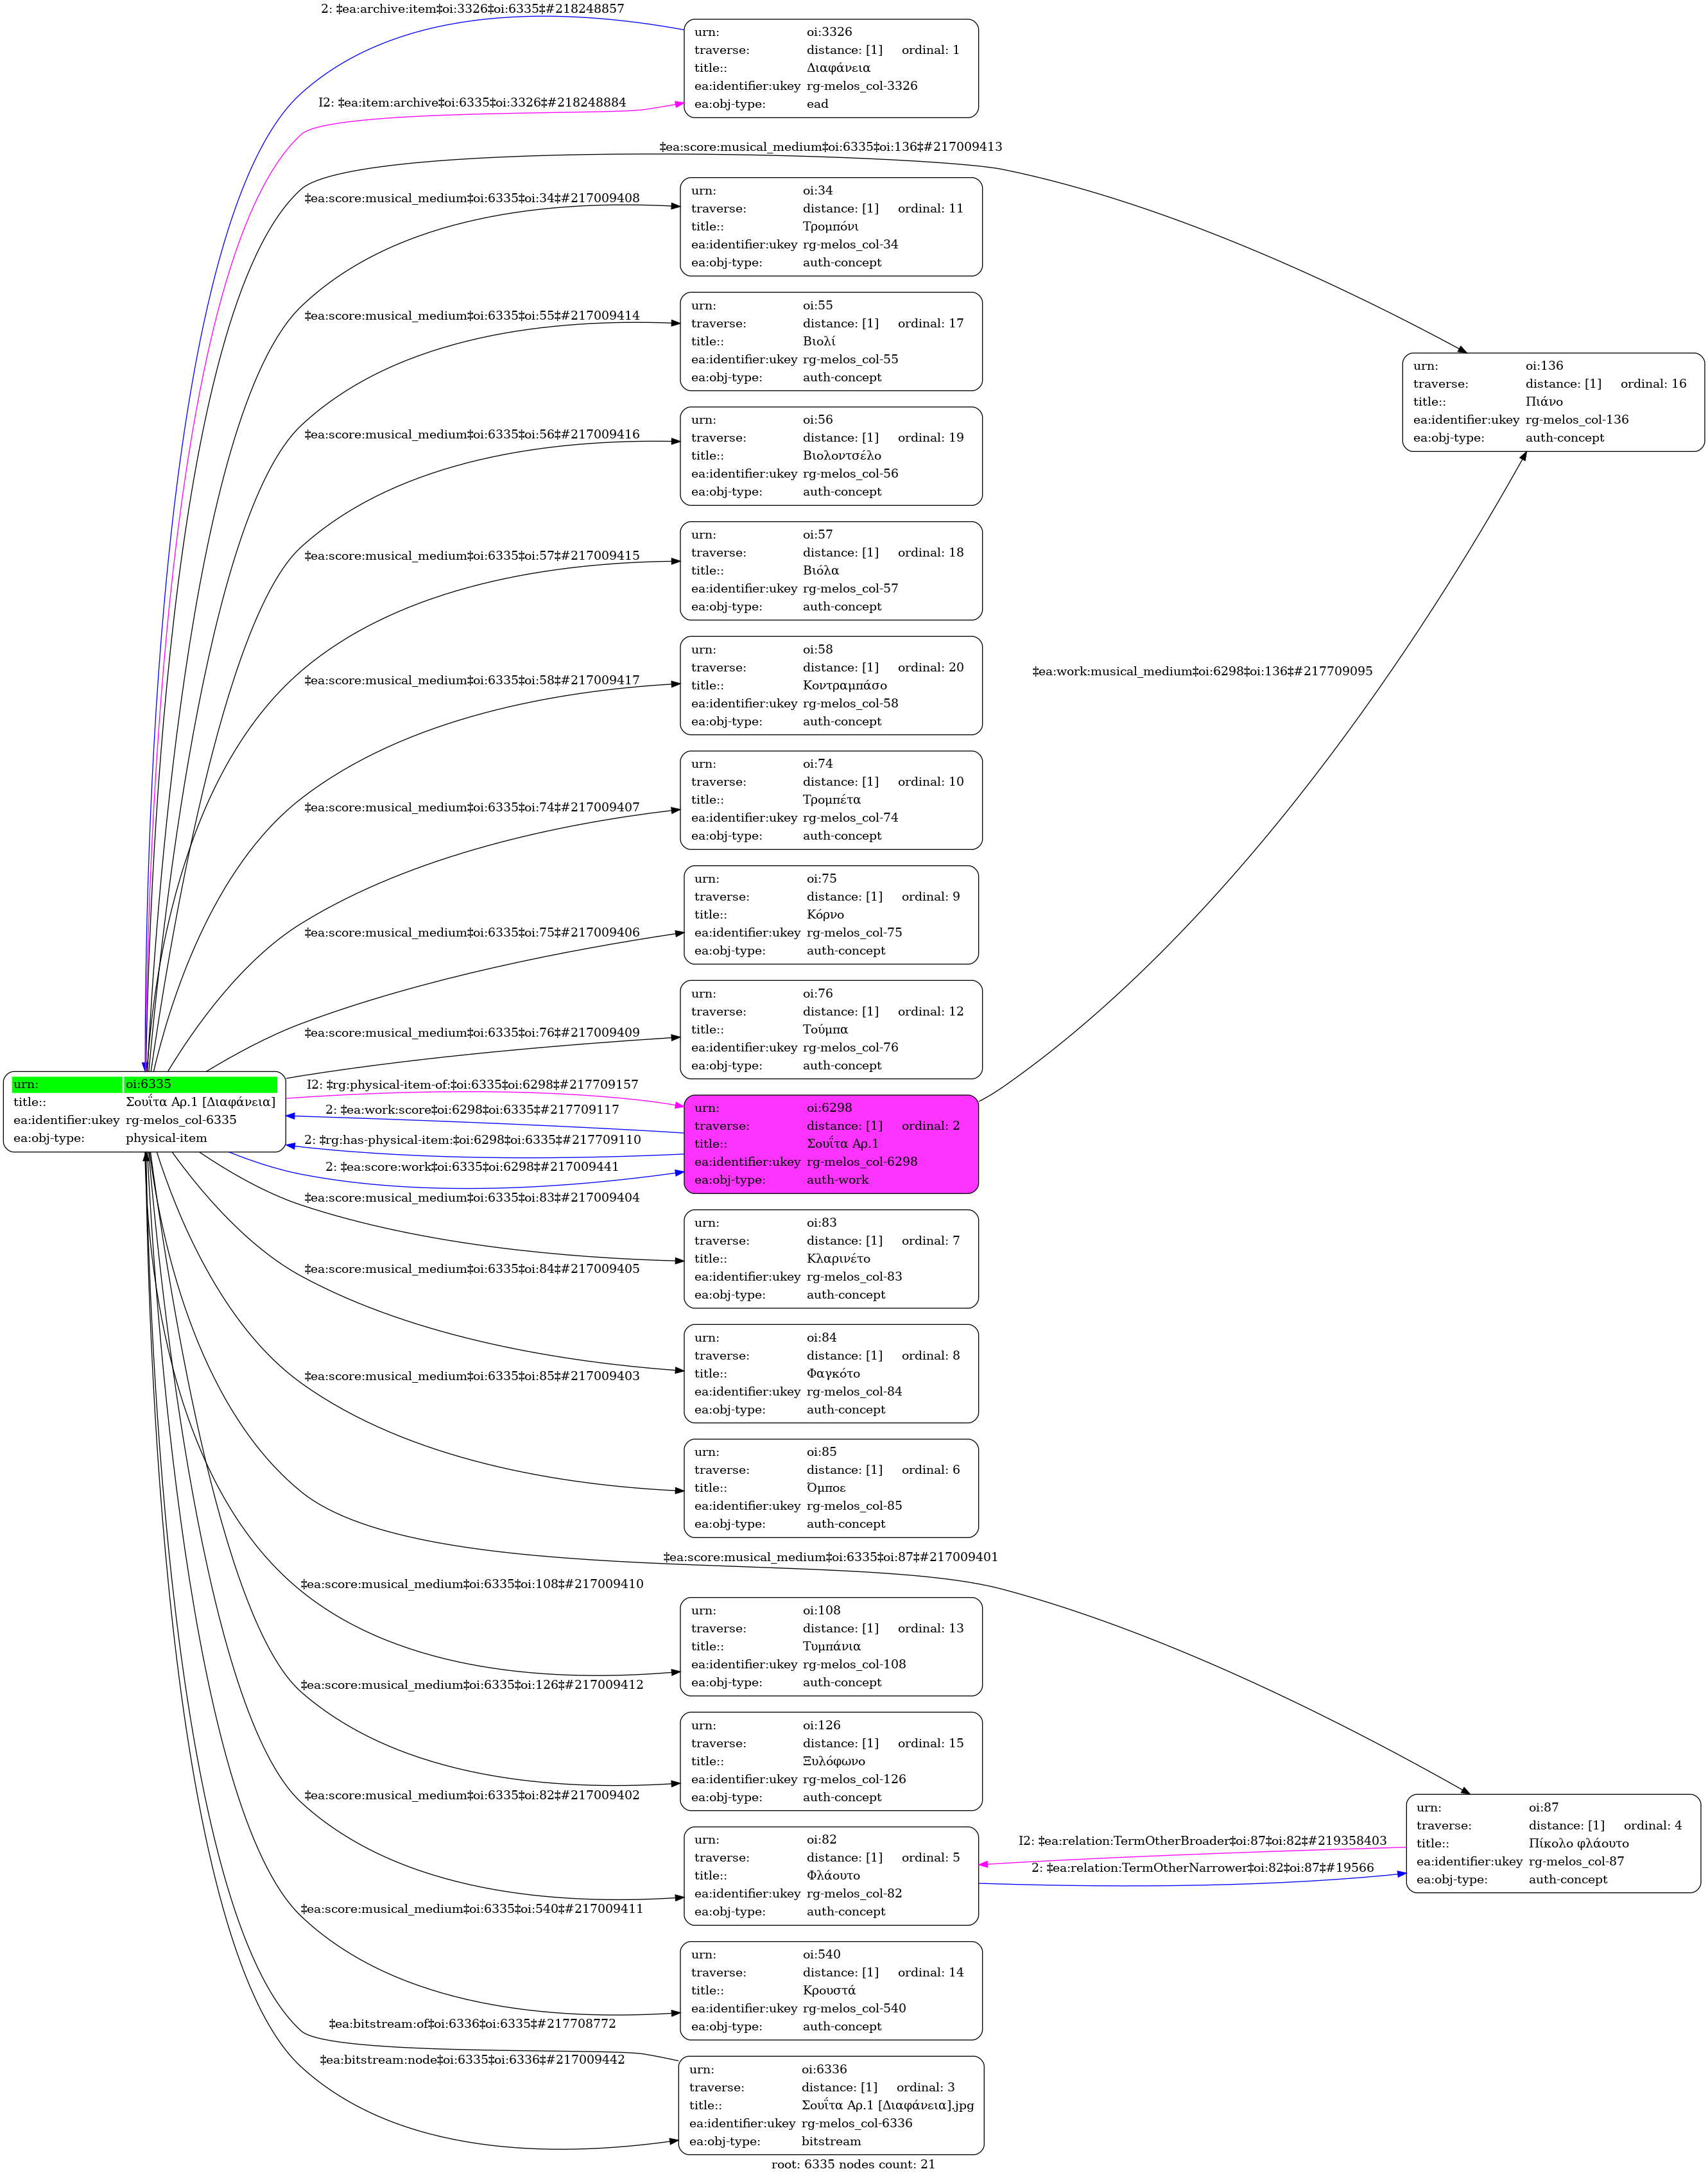Select the Φλάουτο node oi:82
This screenshot has width=1708, height=2178.
tap(830, 1875)
